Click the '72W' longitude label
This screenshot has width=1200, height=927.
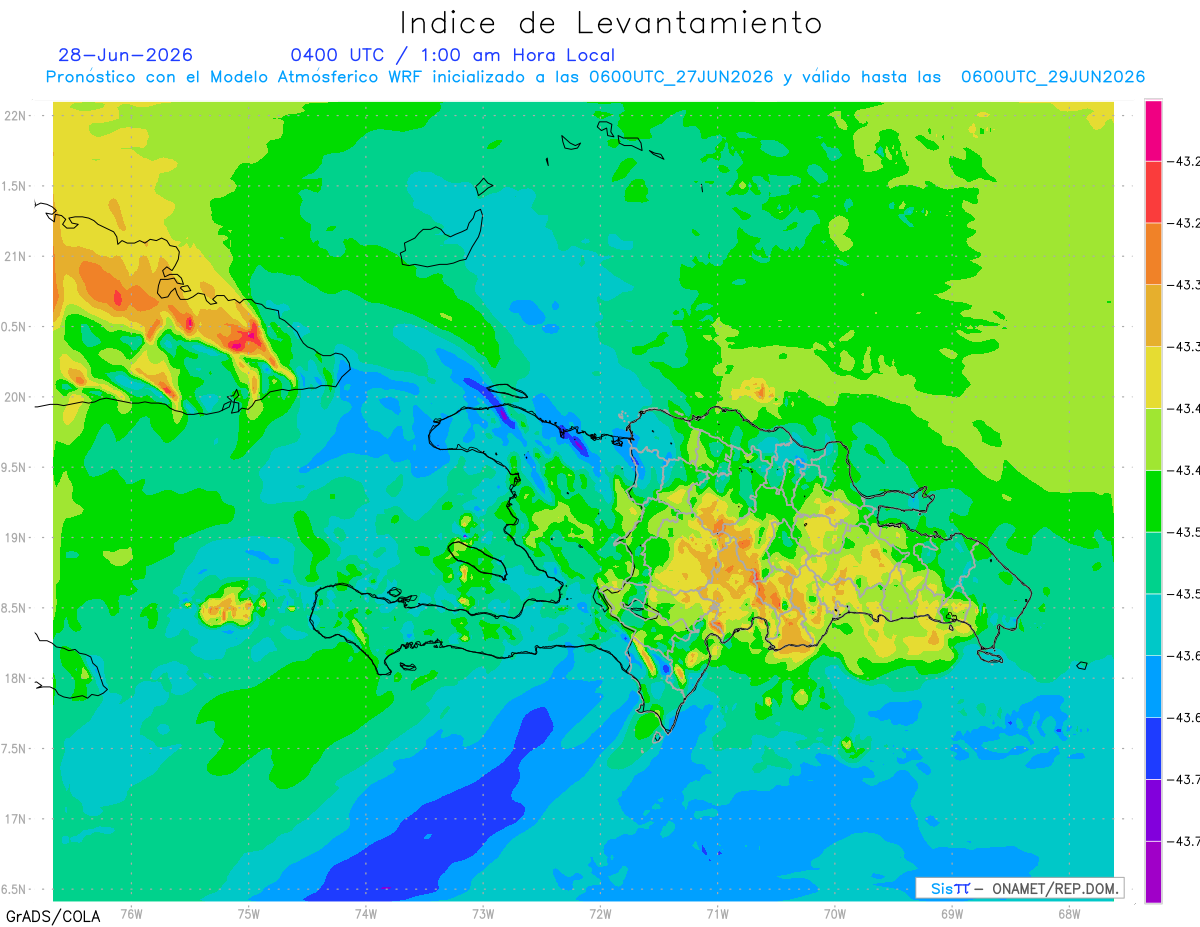(600, 914)
